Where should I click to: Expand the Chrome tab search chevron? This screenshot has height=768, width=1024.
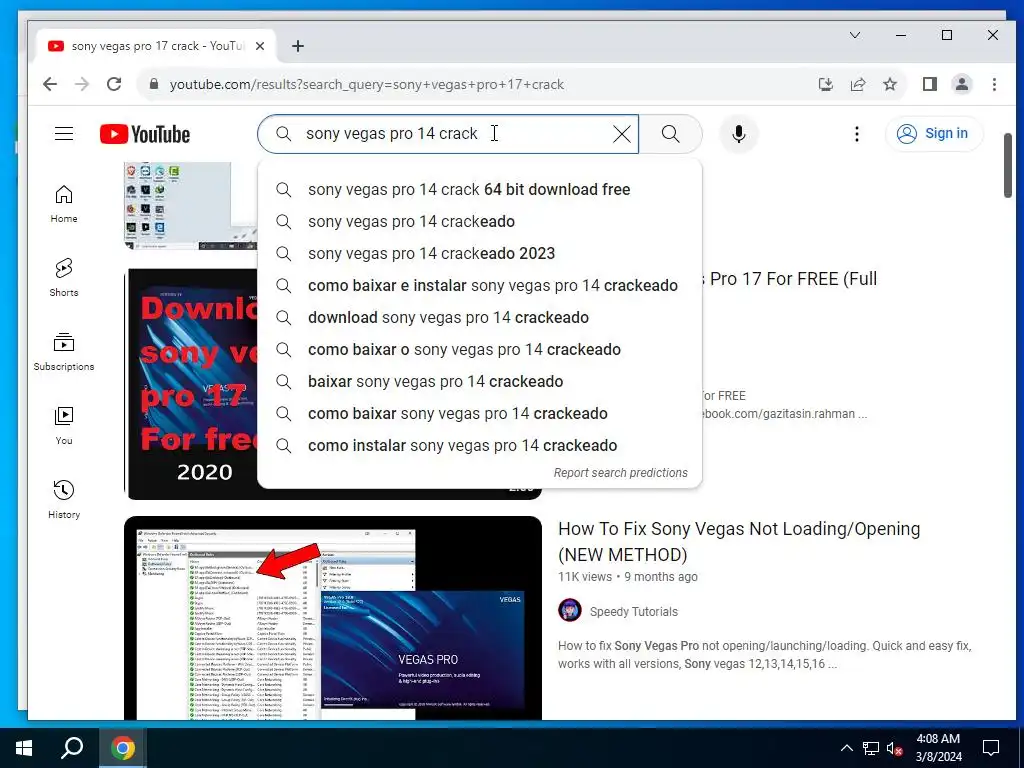coord(854,35)
